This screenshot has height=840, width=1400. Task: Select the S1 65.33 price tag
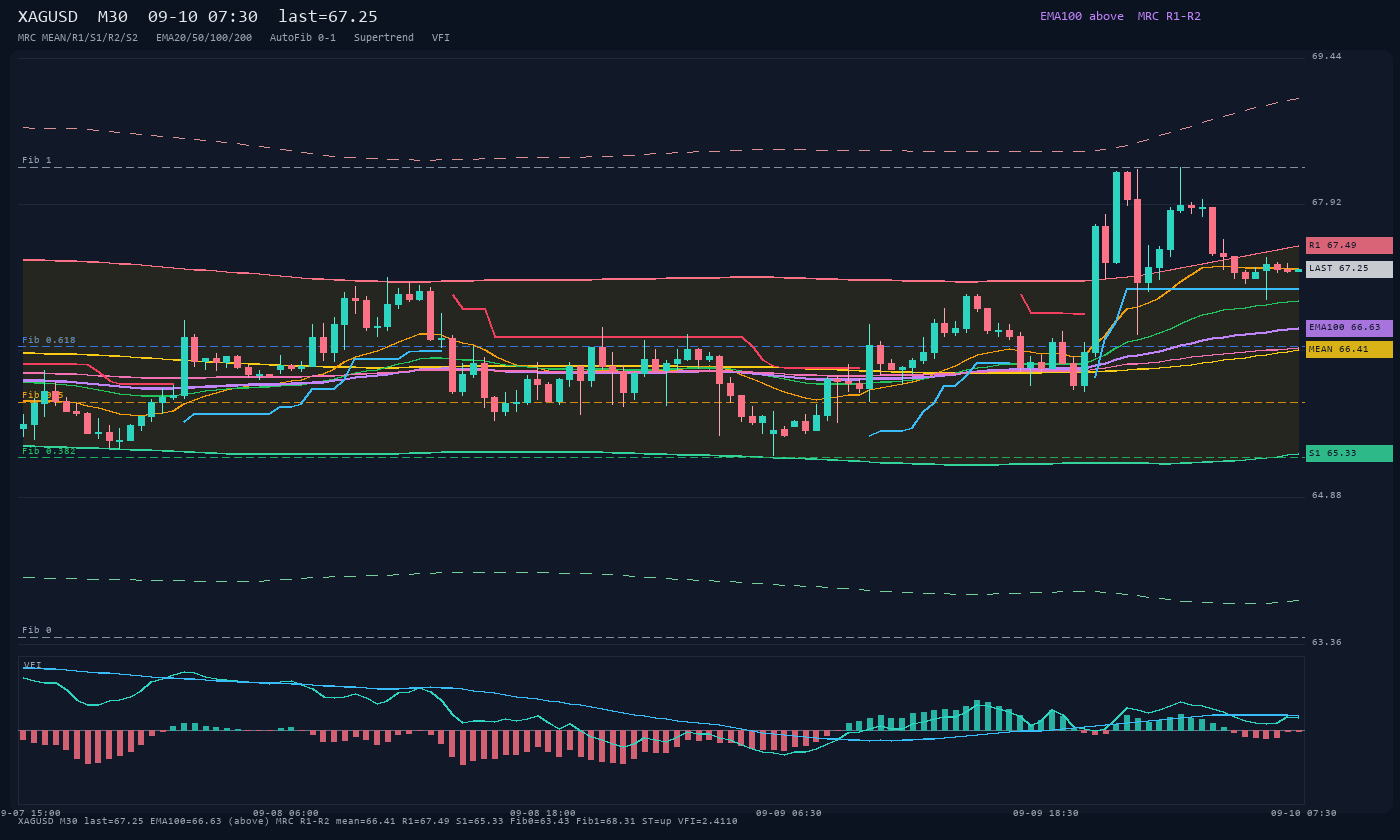pyautogui.click(x=1349, y=453)
